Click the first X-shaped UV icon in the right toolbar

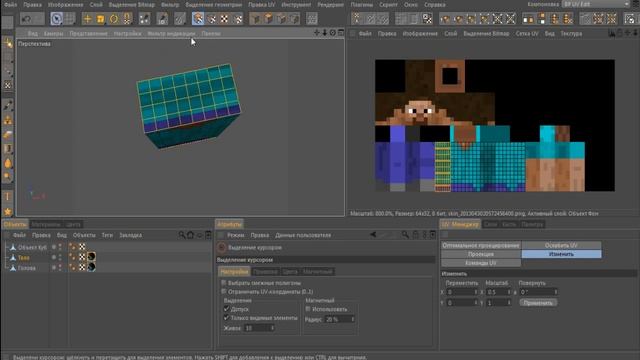(498, 19)
